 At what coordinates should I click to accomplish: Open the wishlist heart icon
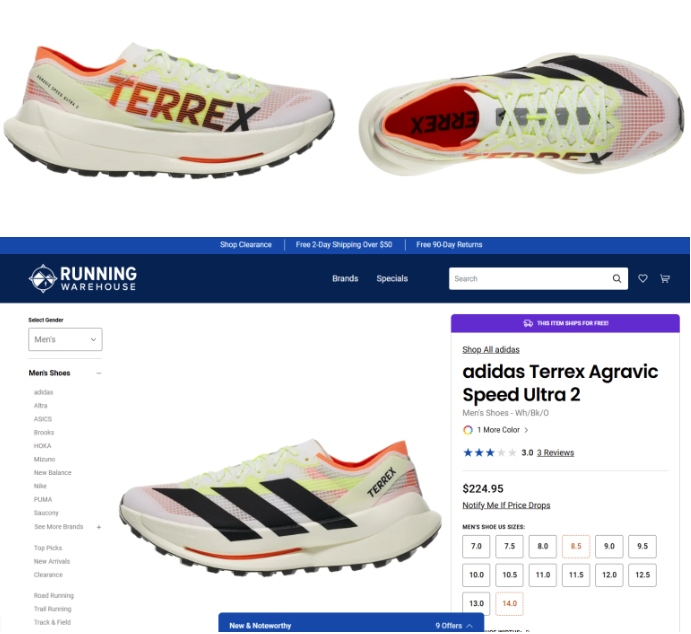(643, 278)
